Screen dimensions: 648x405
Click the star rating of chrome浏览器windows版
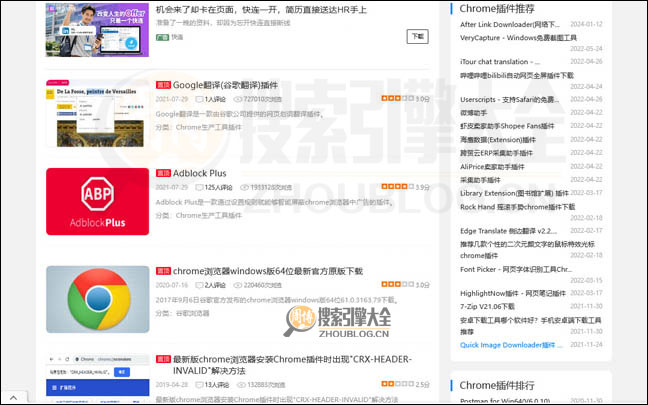(397, 284)
